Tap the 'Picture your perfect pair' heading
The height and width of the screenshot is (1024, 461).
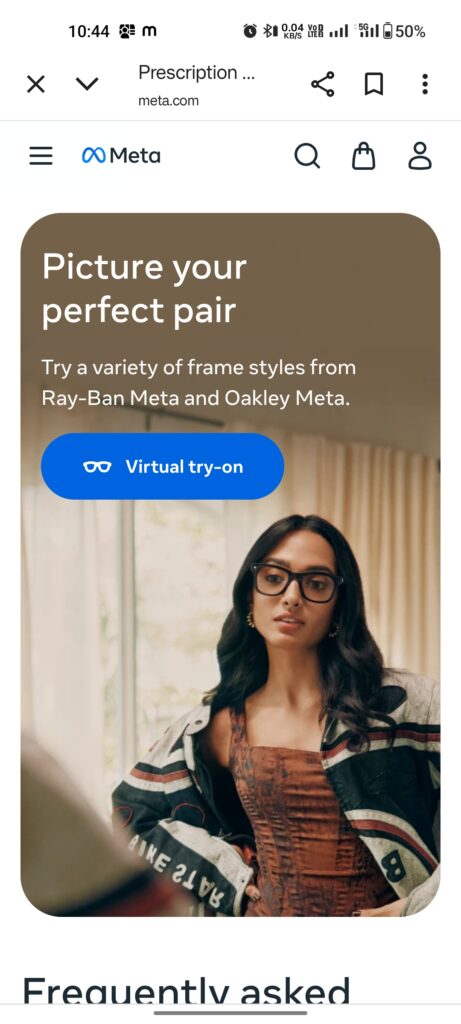(144, 289)
